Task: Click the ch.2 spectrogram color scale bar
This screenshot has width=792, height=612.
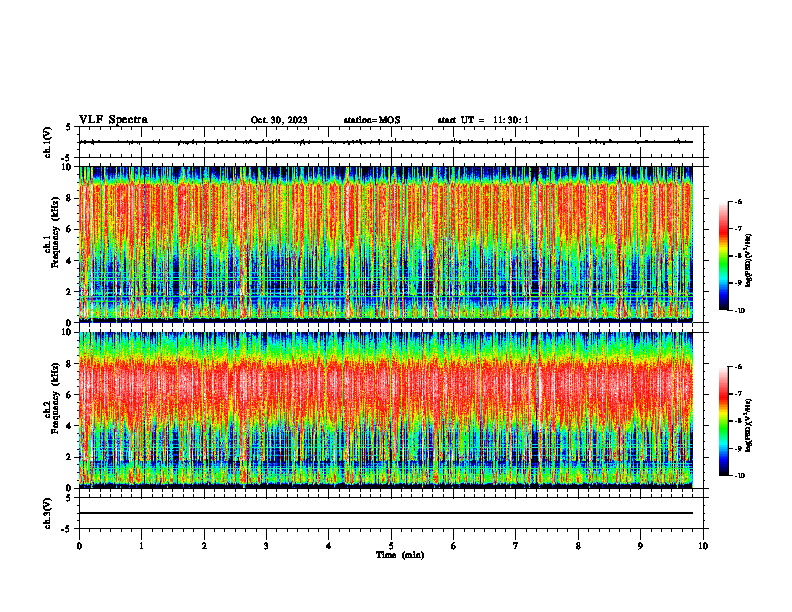Action: 724,421
